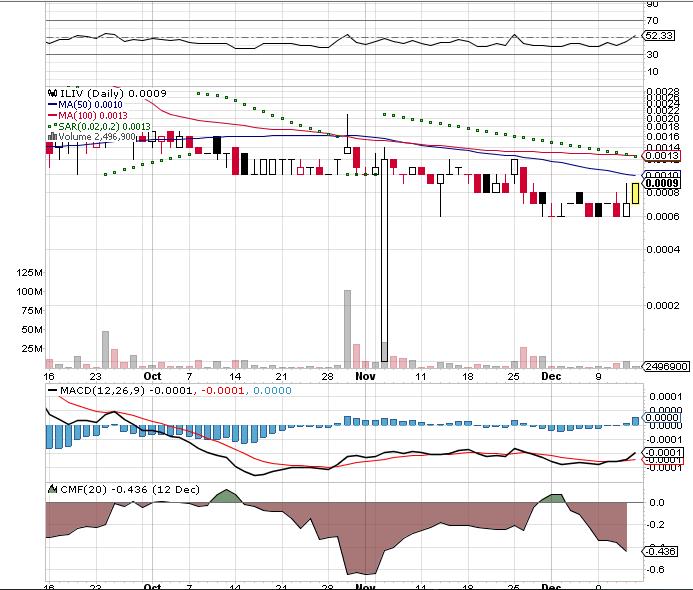Screen dimensions: 693x590
Task: Click the MACD(12,26,9) indicator label
Action: point(102,391)
